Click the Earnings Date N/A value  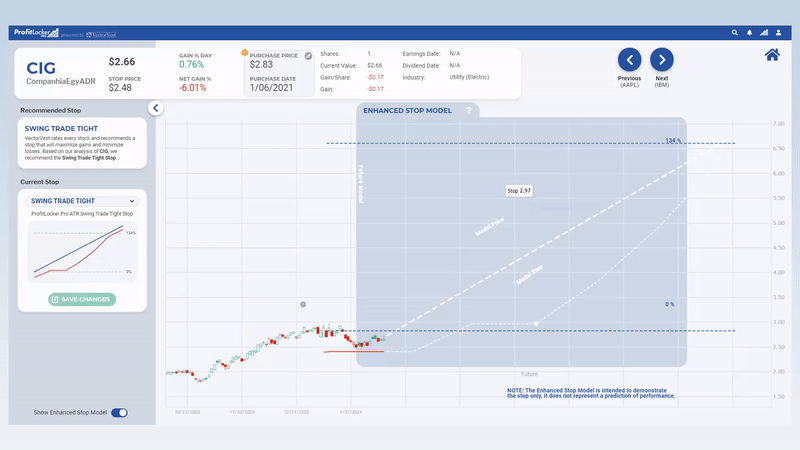(x=455, y=54)
